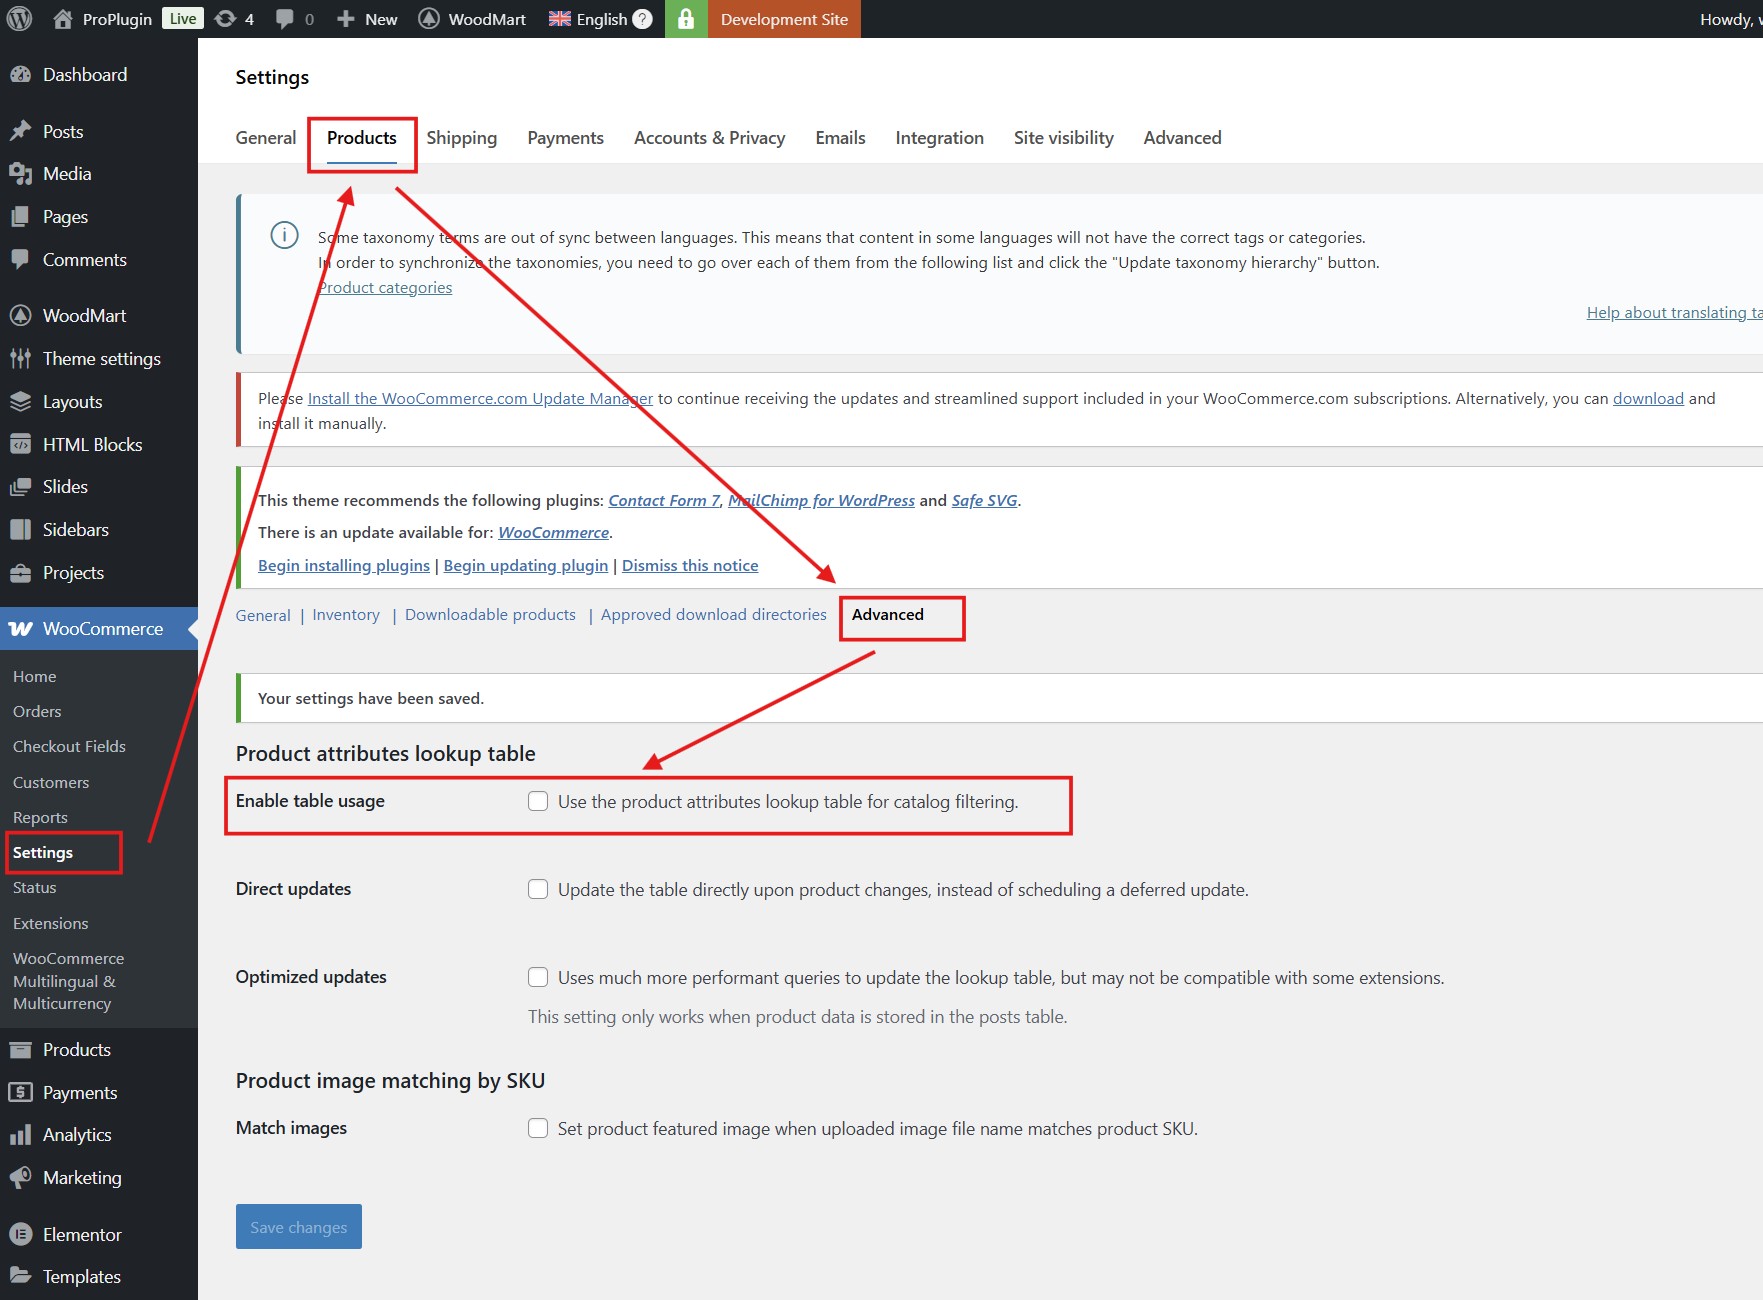Open Products archive icon in sidebar

(21, 1050)
